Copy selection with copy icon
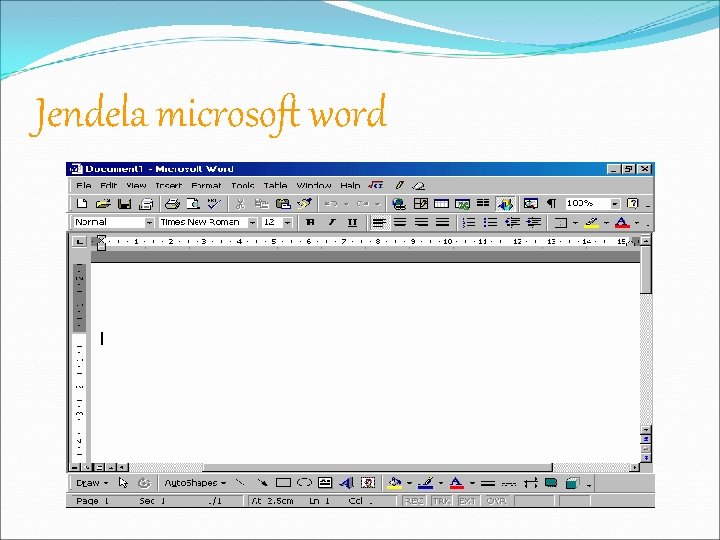 tap(262, 203)
